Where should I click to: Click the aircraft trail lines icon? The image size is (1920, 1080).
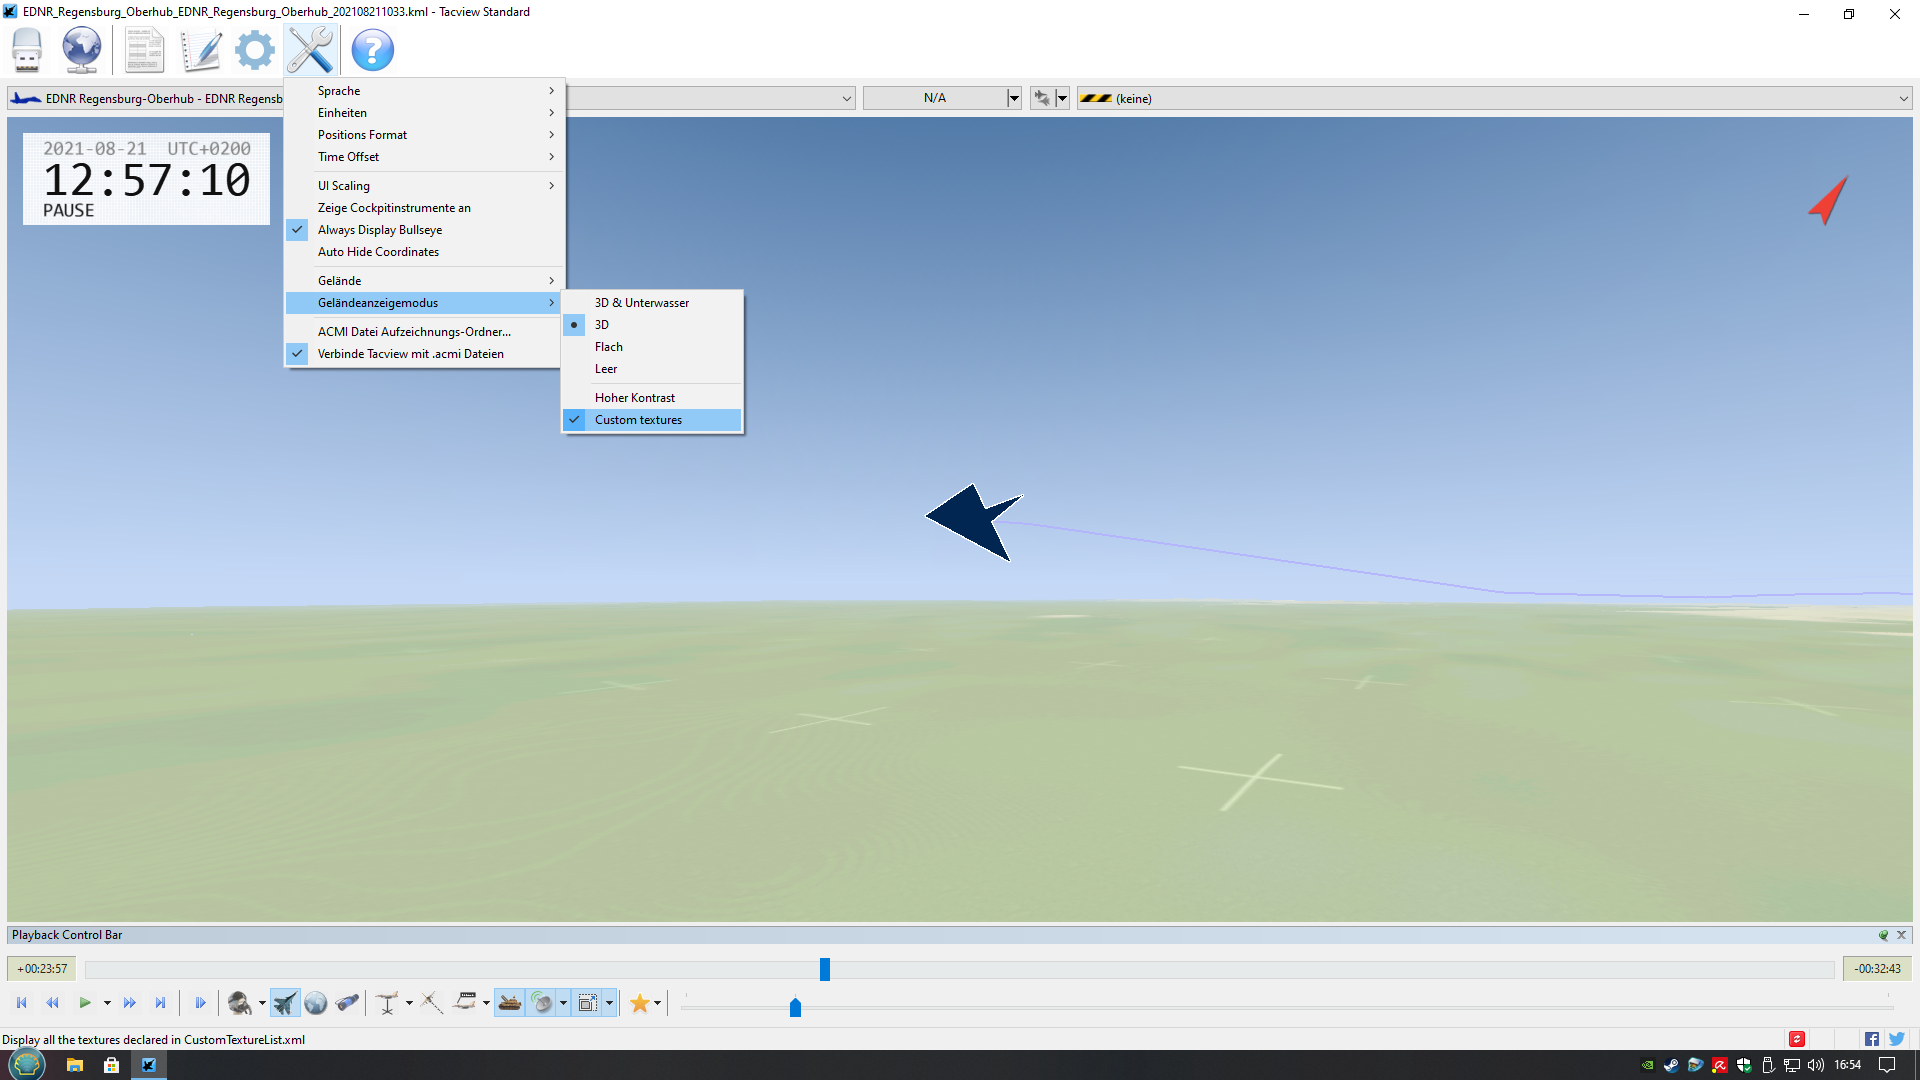click(432, 1003)
